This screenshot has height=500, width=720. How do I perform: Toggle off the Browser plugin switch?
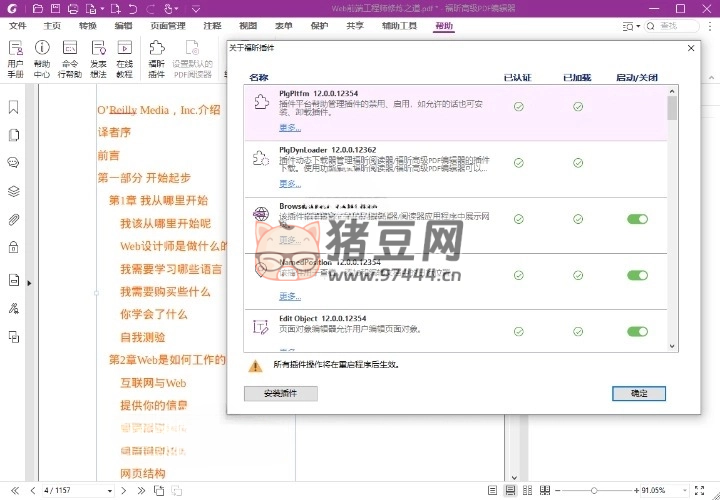[x=637, y=219]
